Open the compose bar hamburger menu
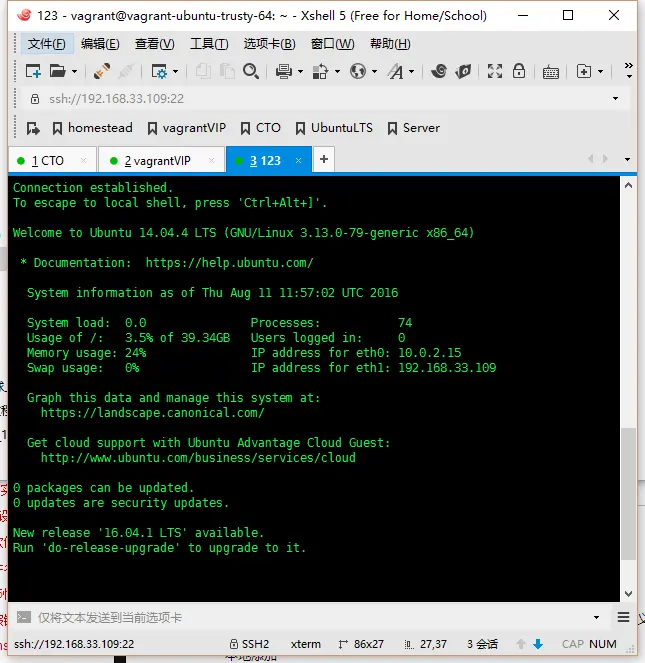Image resolution: width=645 pixels, height=663 pixels. tap(623, 617)
